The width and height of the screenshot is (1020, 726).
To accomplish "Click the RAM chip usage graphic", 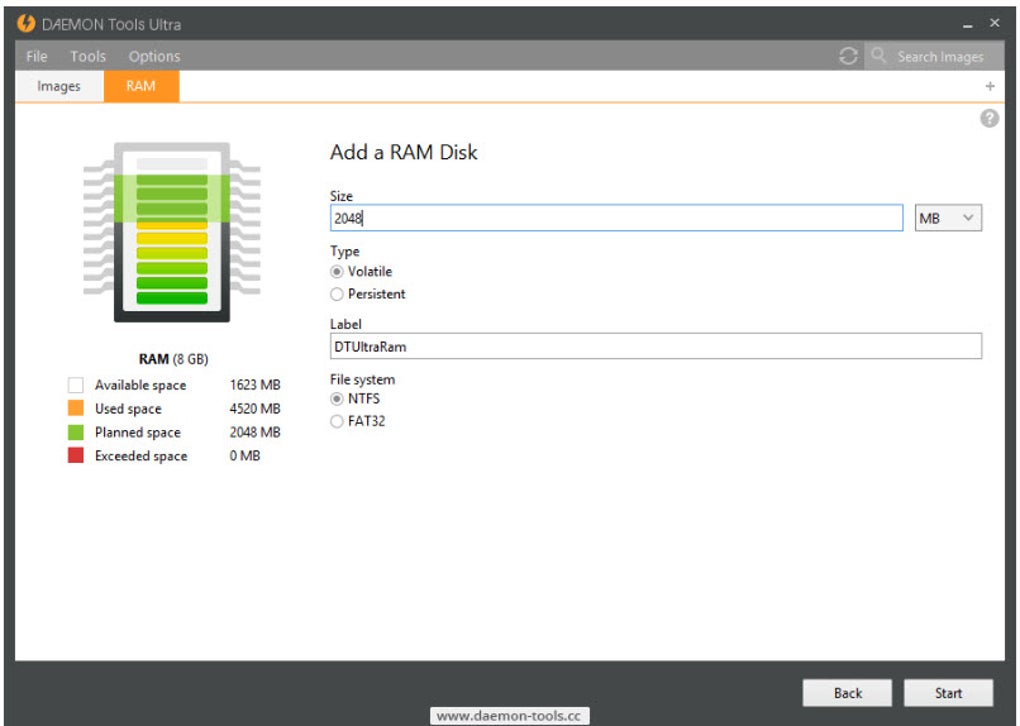I will coord(172,232).
